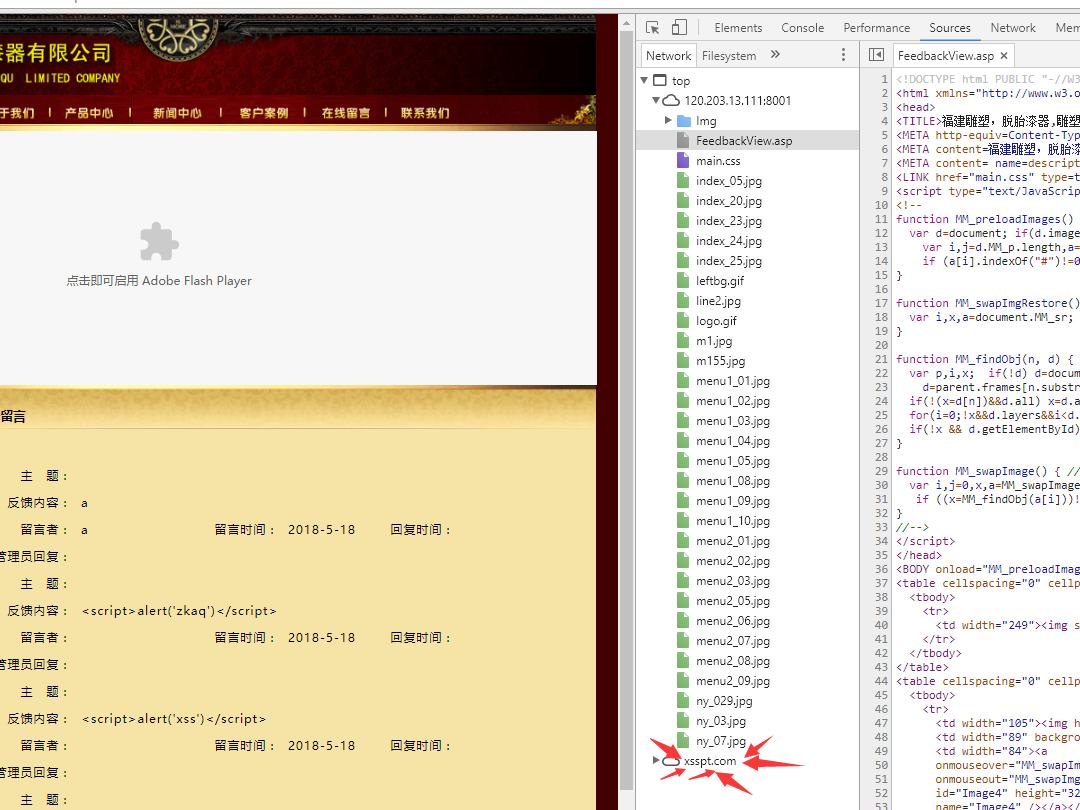
Task: Enable Adobe Flash Player plugin placeholder
Action: click(159, 255)
